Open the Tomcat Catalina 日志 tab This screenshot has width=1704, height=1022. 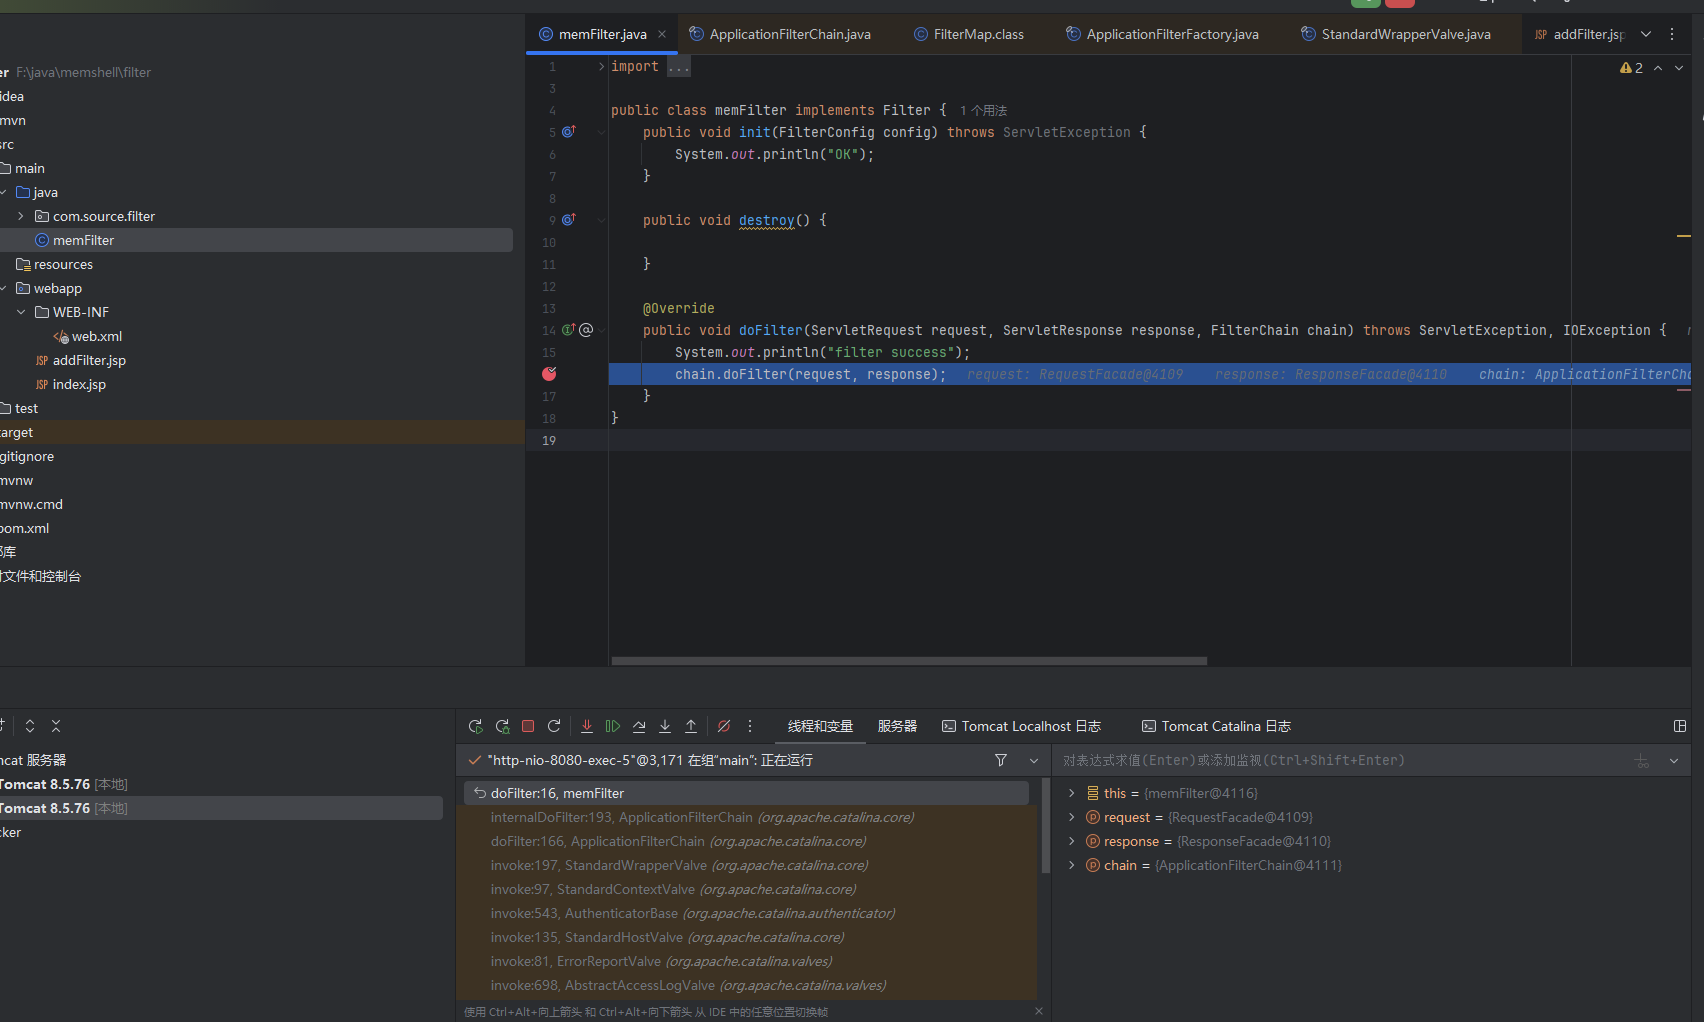1216,726
